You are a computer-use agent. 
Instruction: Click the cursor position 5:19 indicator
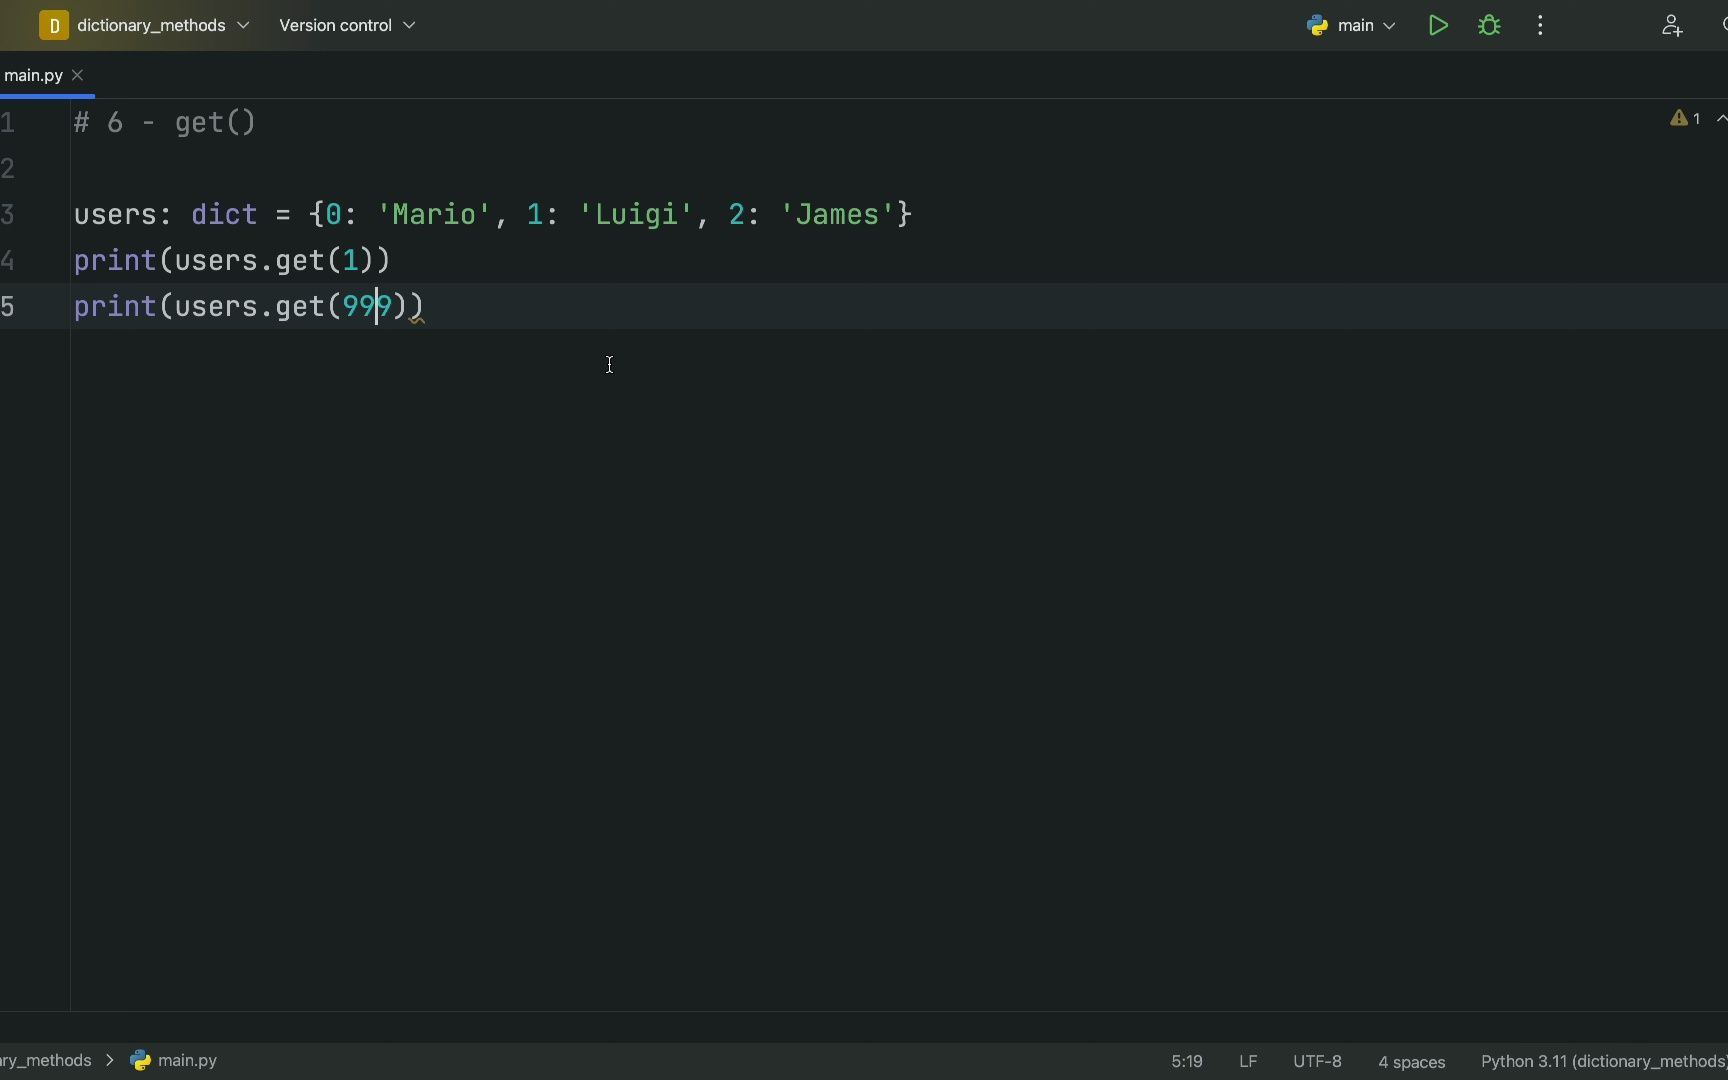[x=1187, y=1061]
